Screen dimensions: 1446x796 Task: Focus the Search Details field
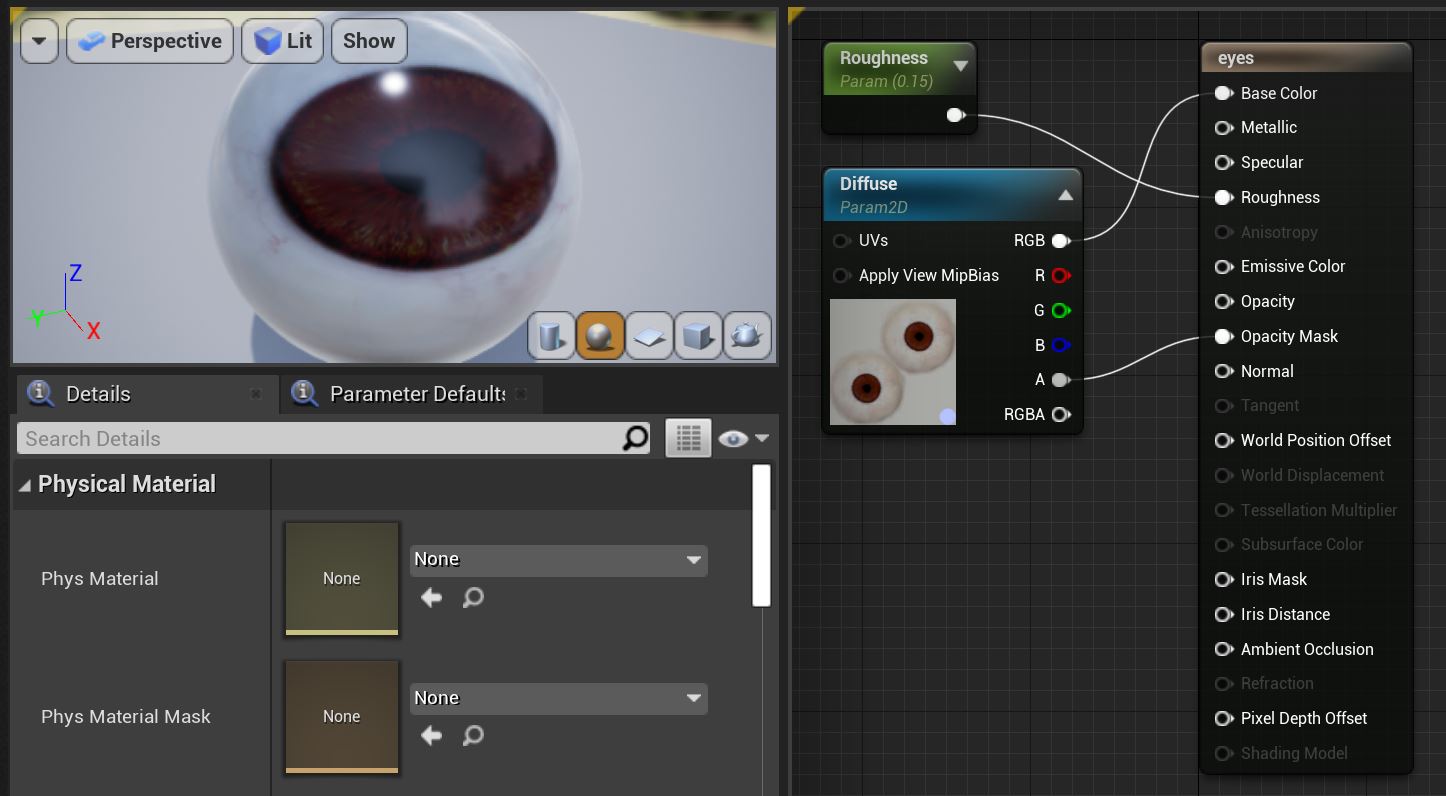pos(320,438)
